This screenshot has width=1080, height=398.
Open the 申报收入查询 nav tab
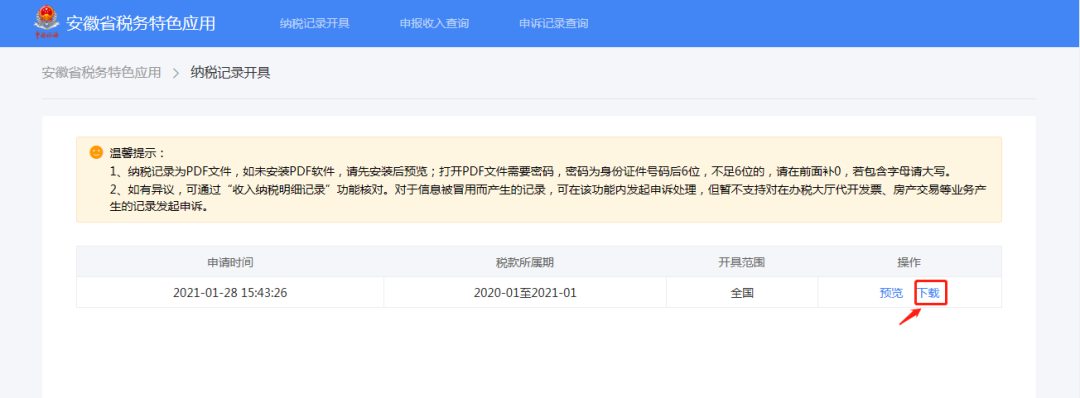coord(435,23)
